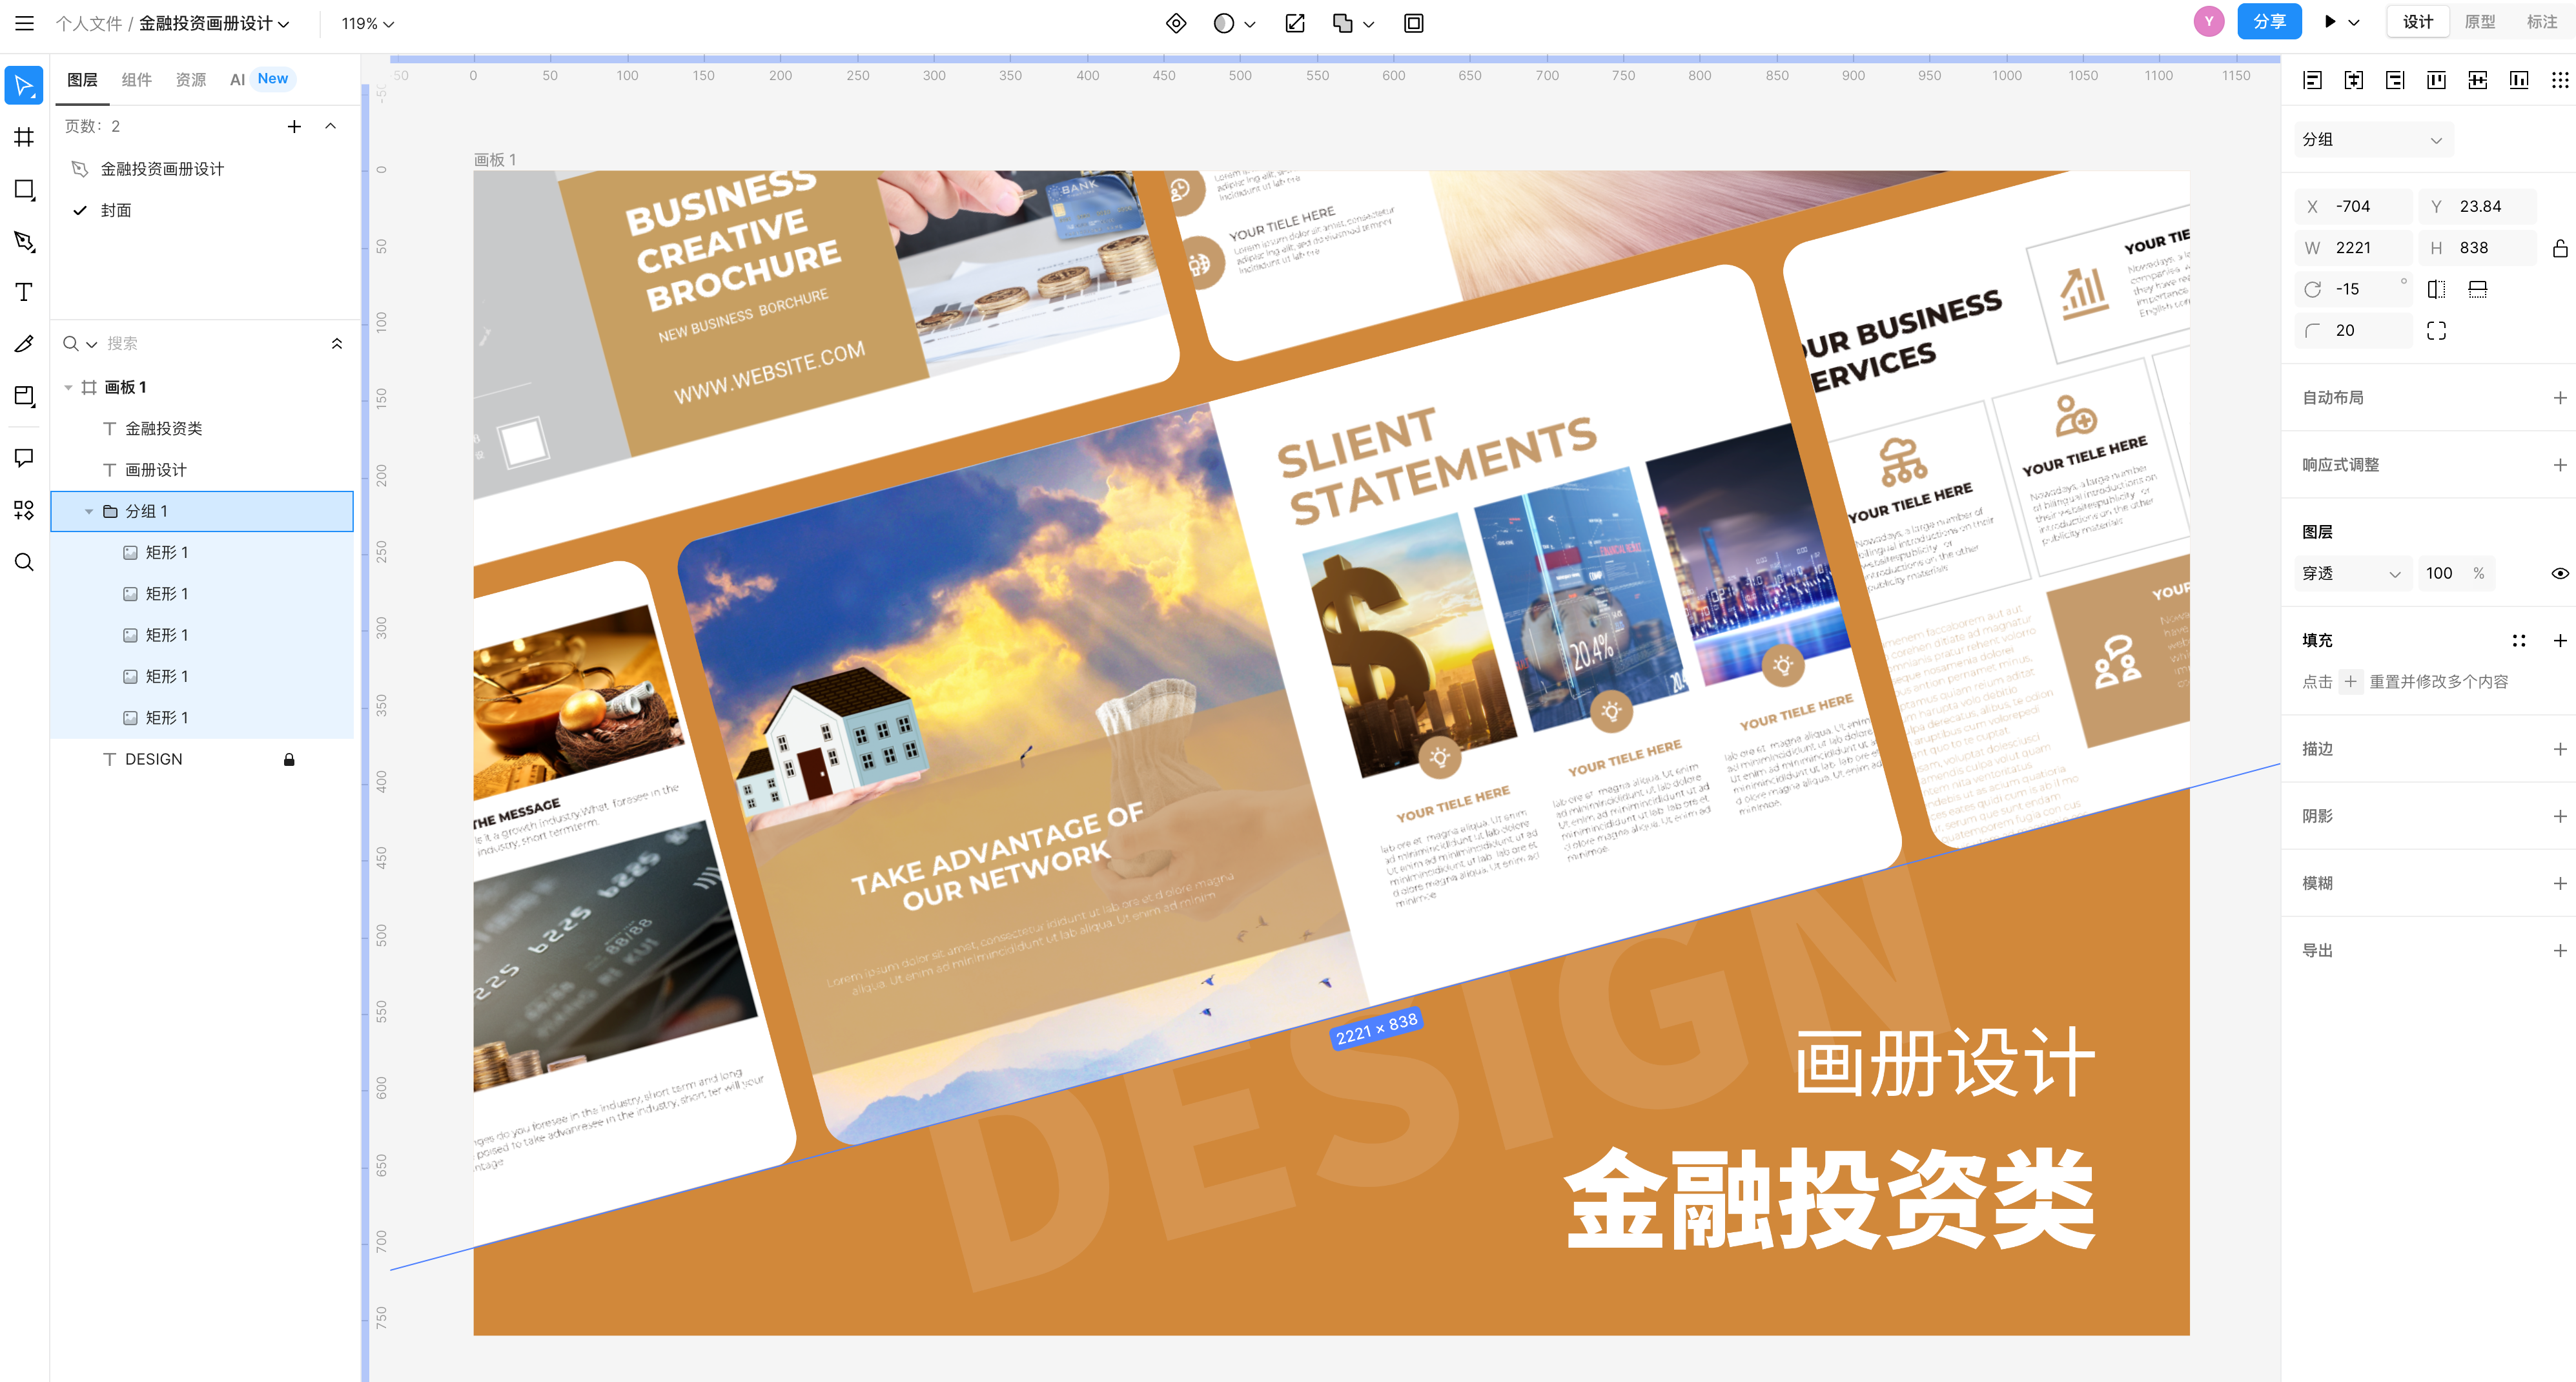Switch to the 组件 tab

[136, 79]
